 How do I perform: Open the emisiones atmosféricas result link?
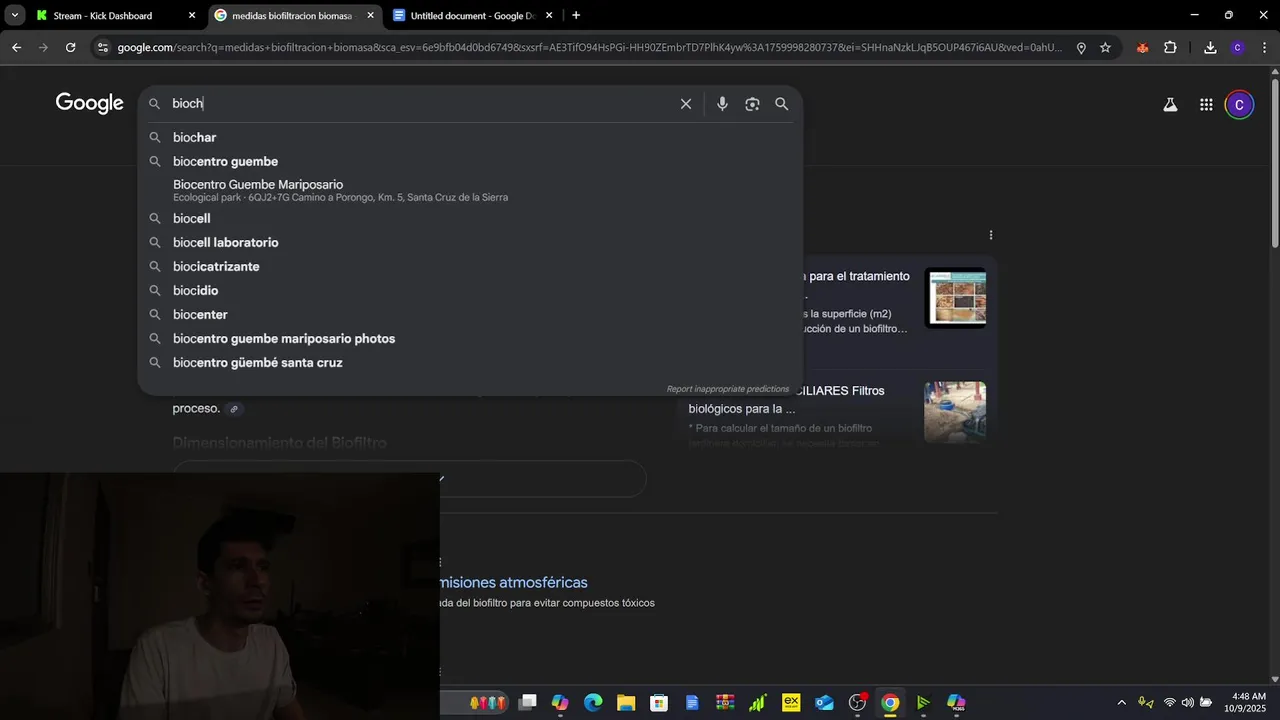(x=513, y=582)
